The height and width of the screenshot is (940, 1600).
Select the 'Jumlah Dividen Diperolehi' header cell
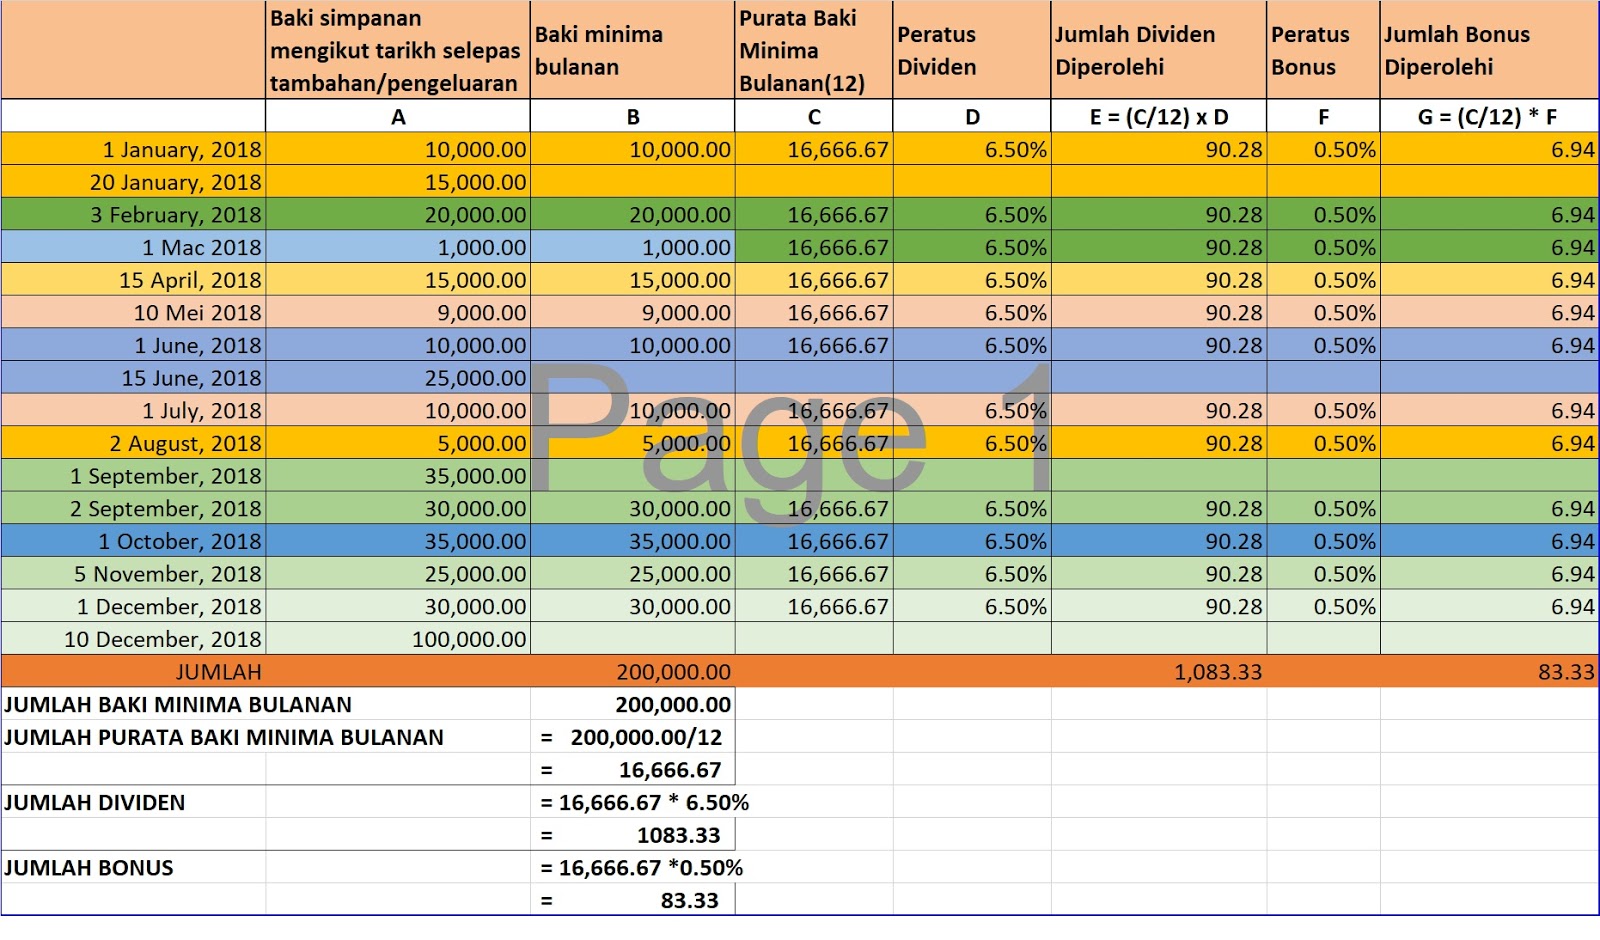point(1159,50)
